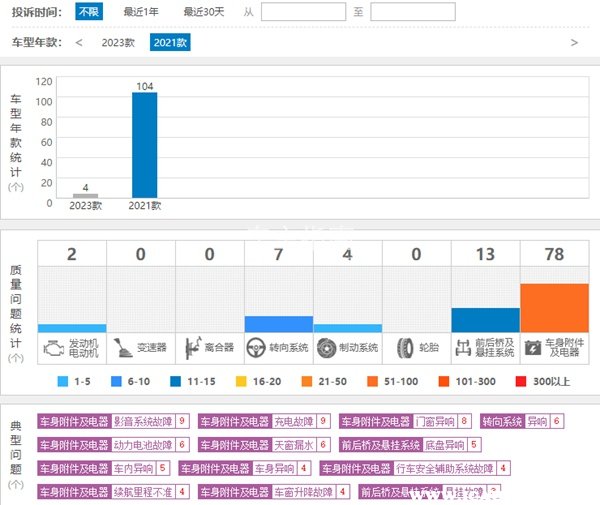Filter complaints by 最近30天
The width and height of the screenshot is (600, 505).
204,12
